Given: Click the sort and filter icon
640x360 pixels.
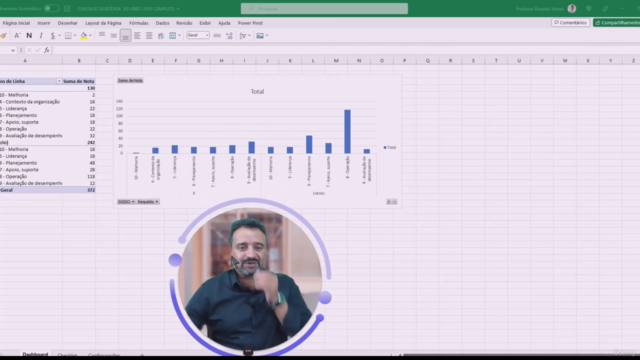Looking at the screenshot, I should coord(242,36).
